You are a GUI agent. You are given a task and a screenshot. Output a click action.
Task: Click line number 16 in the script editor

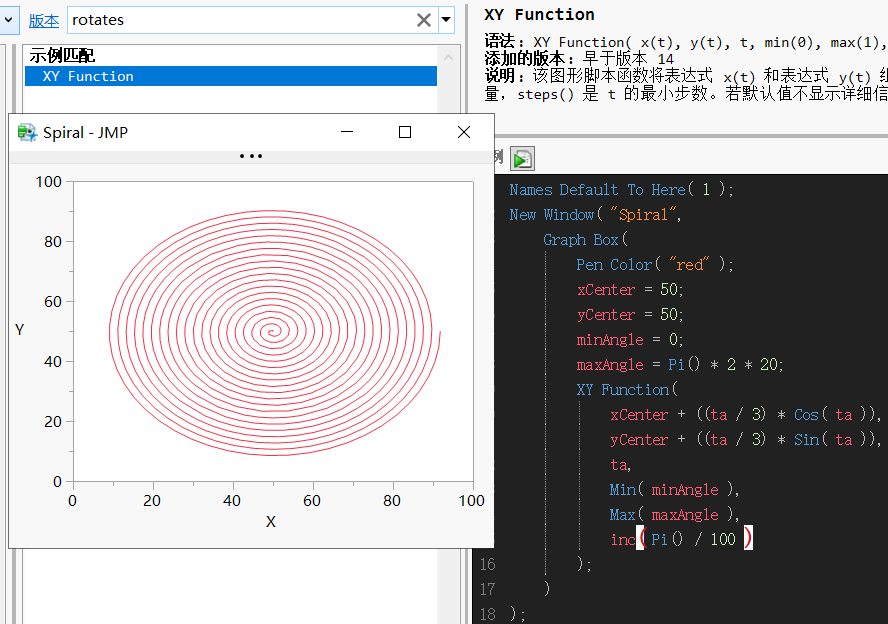[x=487, y=564]
